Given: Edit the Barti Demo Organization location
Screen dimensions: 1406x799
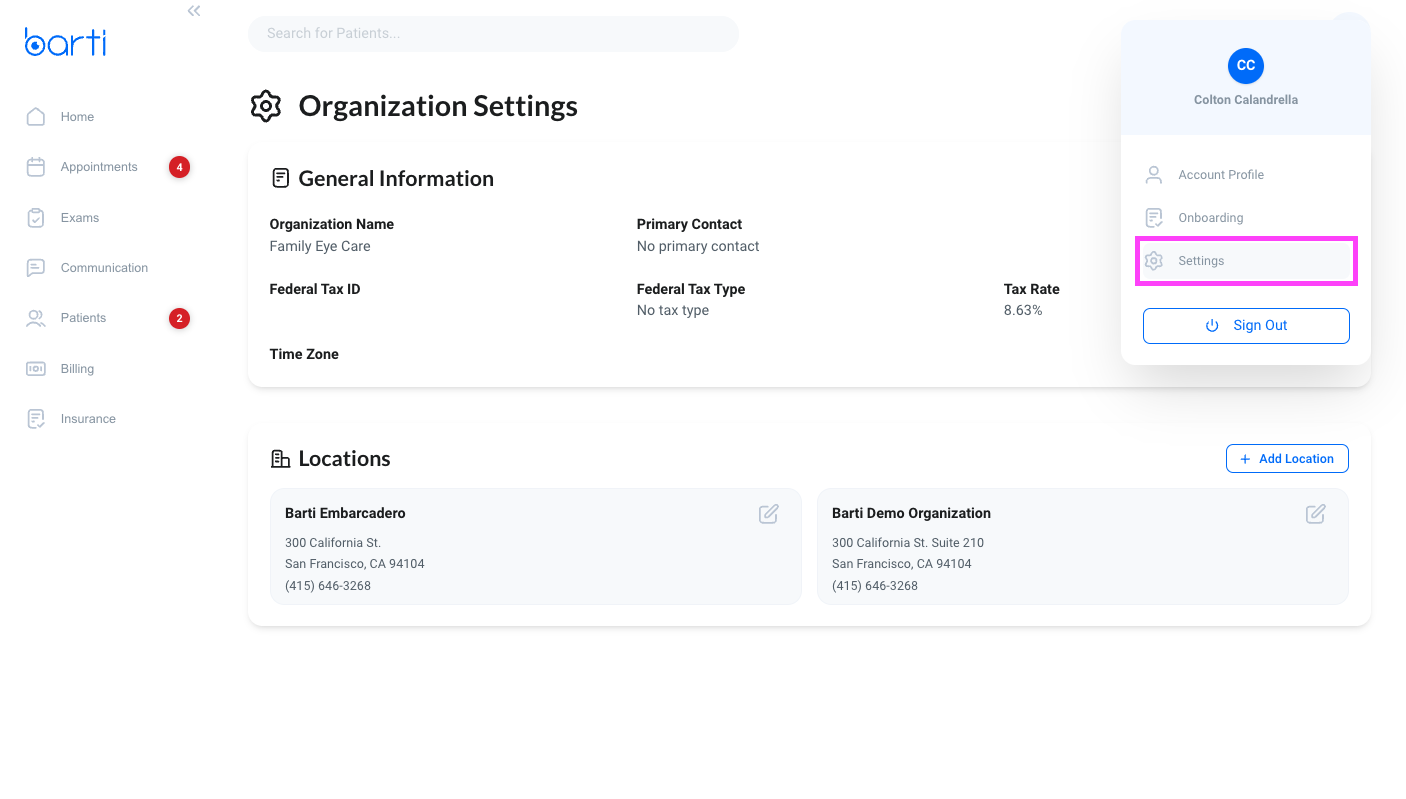Looking at the screenshot, I should 1315,514.
